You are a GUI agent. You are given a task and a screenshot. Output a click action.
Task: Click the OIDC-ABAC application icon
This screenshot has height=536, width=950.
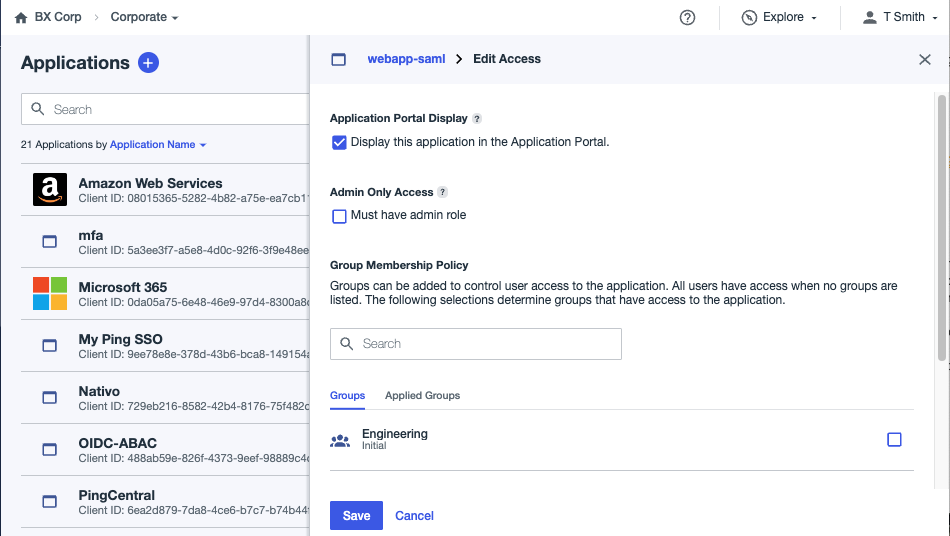[50, 450]
